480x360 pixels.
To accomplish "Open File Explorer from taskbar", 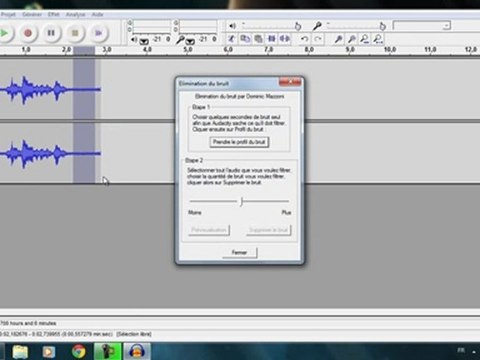I will point(20,352).
